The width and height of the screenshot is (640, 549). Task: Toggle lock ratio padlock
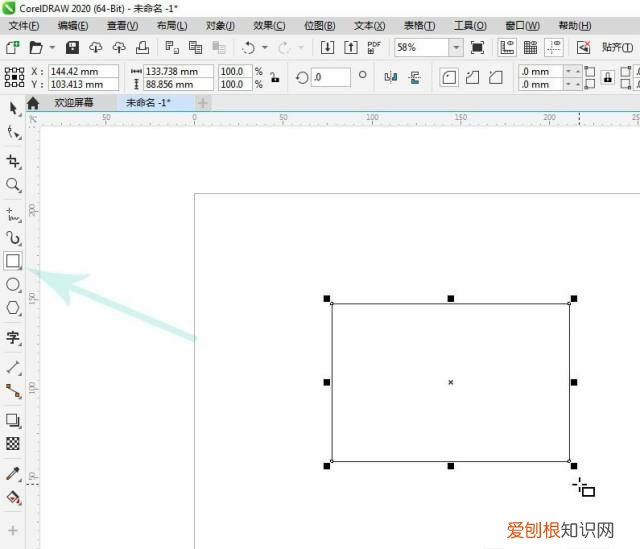275,78
